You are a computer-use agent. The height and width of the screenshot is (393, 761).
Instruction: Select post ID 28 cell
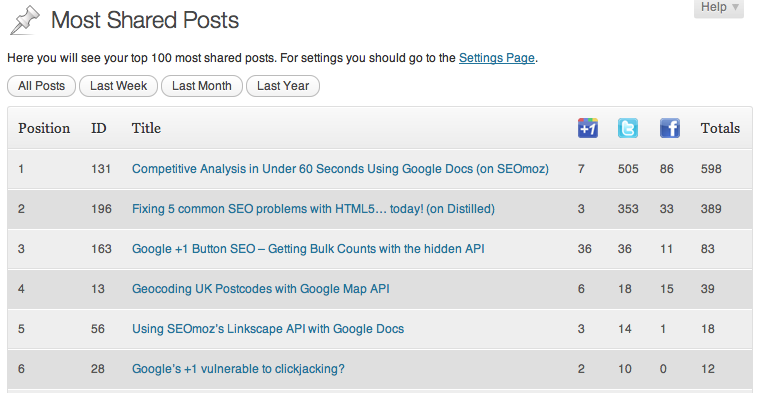98,369
